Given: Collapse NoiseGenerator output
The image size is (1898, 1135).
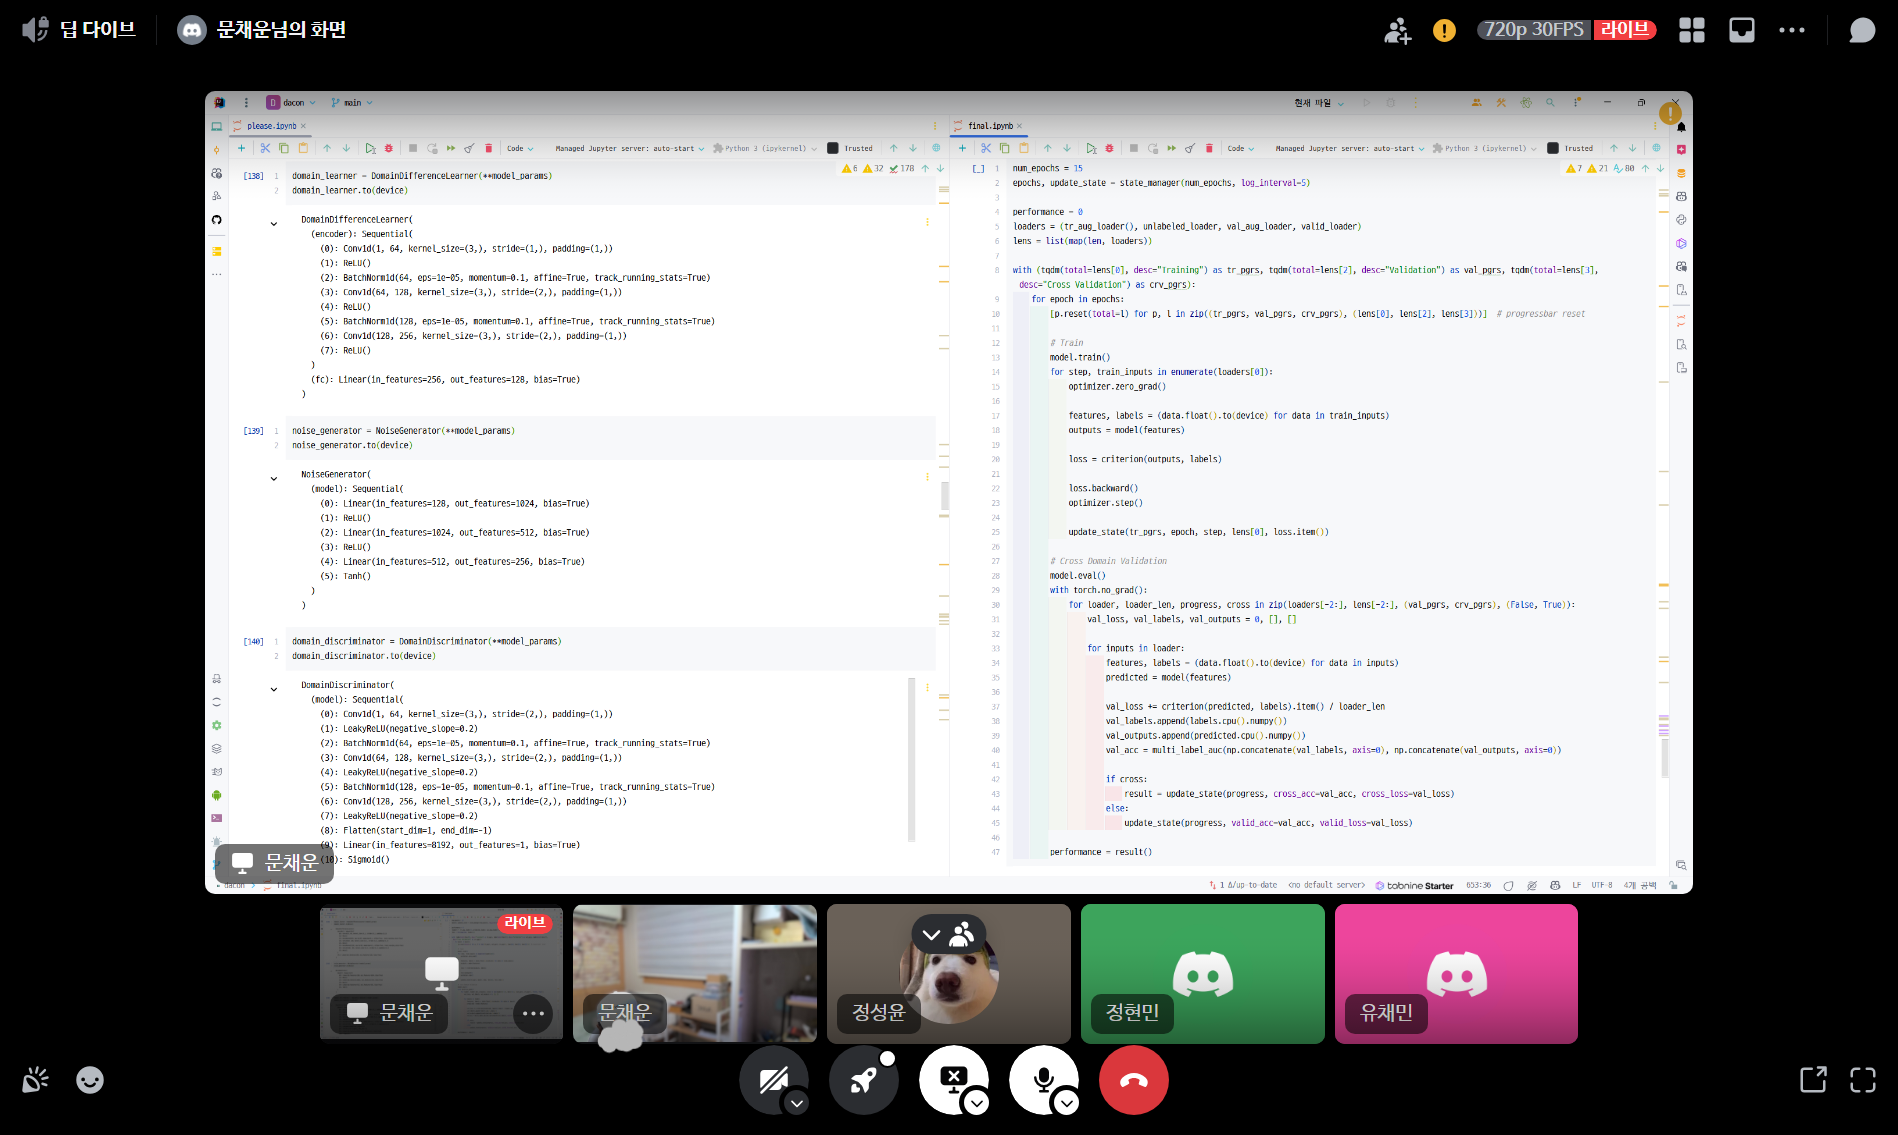Looking at the screenshot, I should click(274, 479).
